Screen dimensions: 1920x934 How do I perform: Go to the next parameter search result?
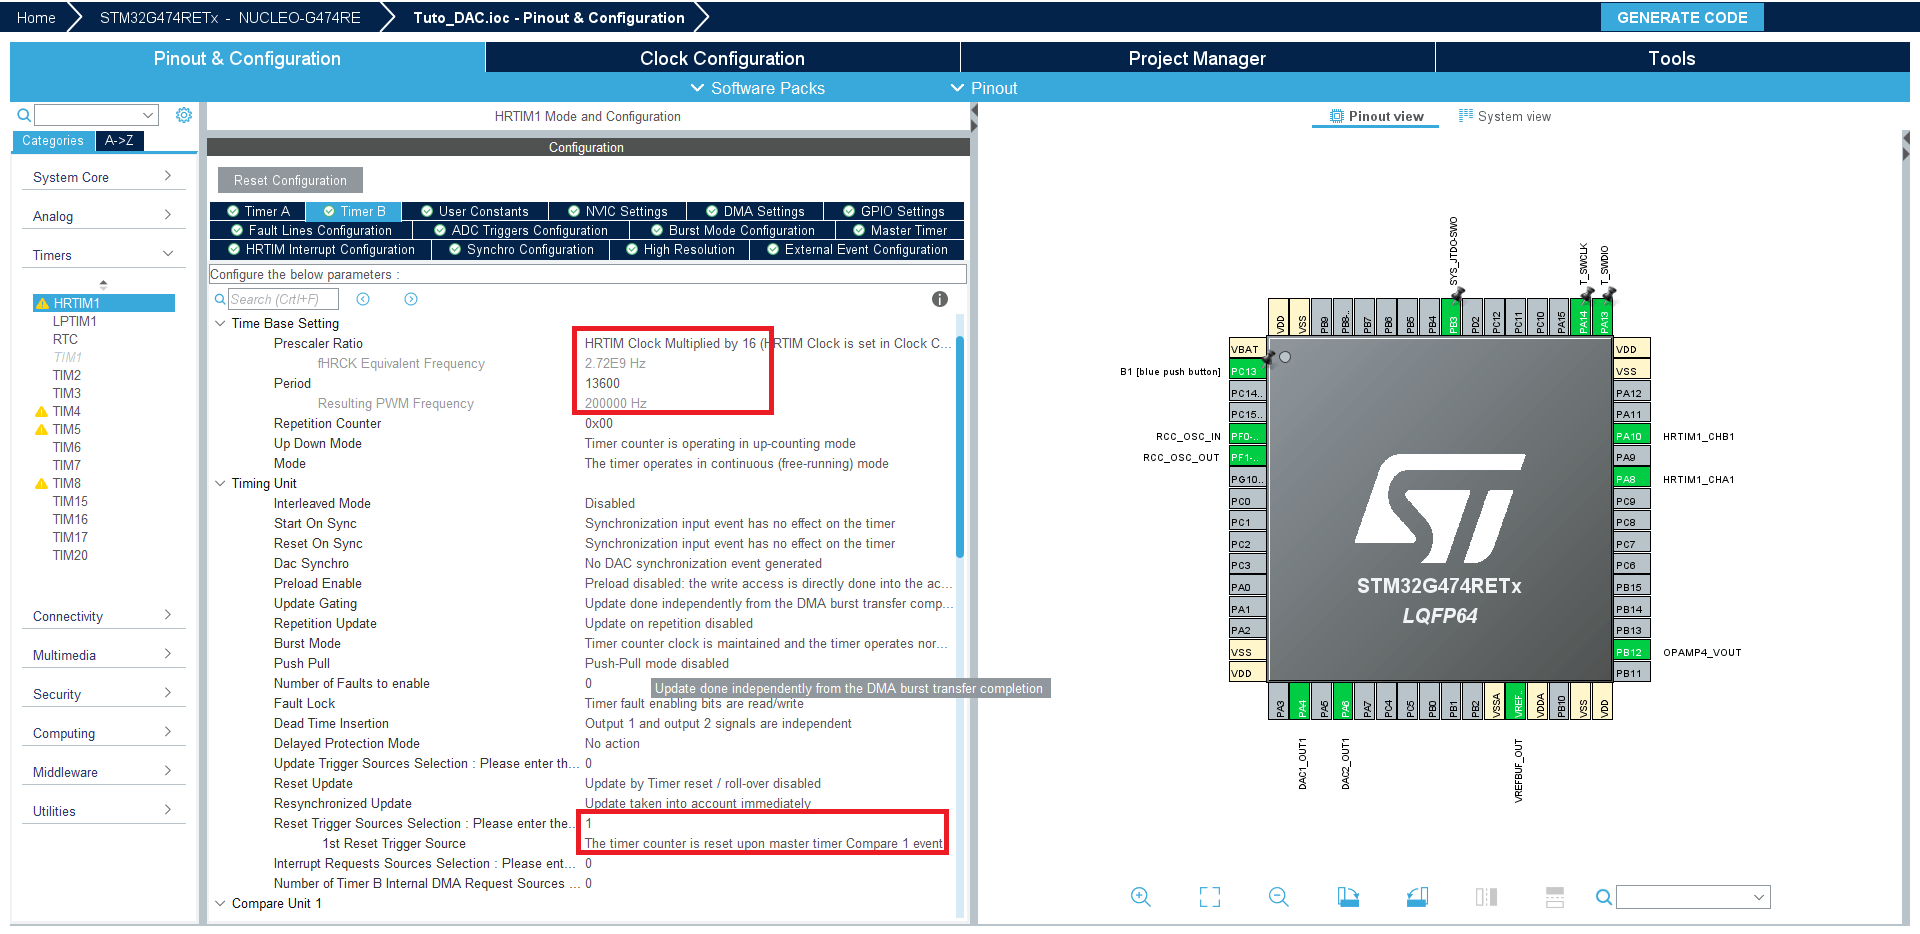[x=411, y=299]
